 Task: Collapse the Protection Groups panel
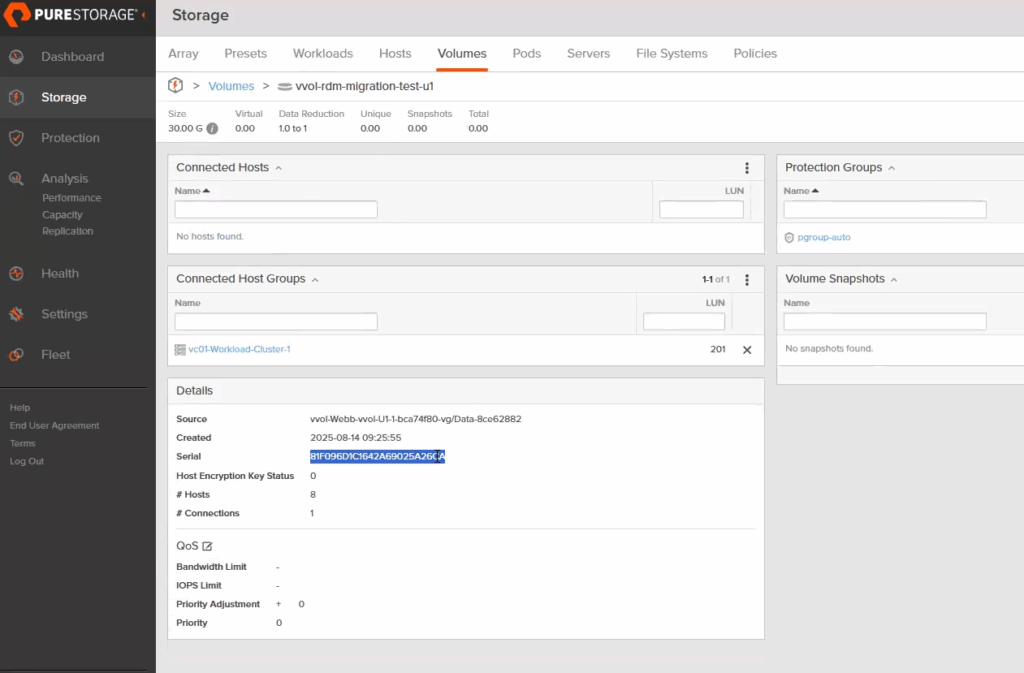[891, 168]
